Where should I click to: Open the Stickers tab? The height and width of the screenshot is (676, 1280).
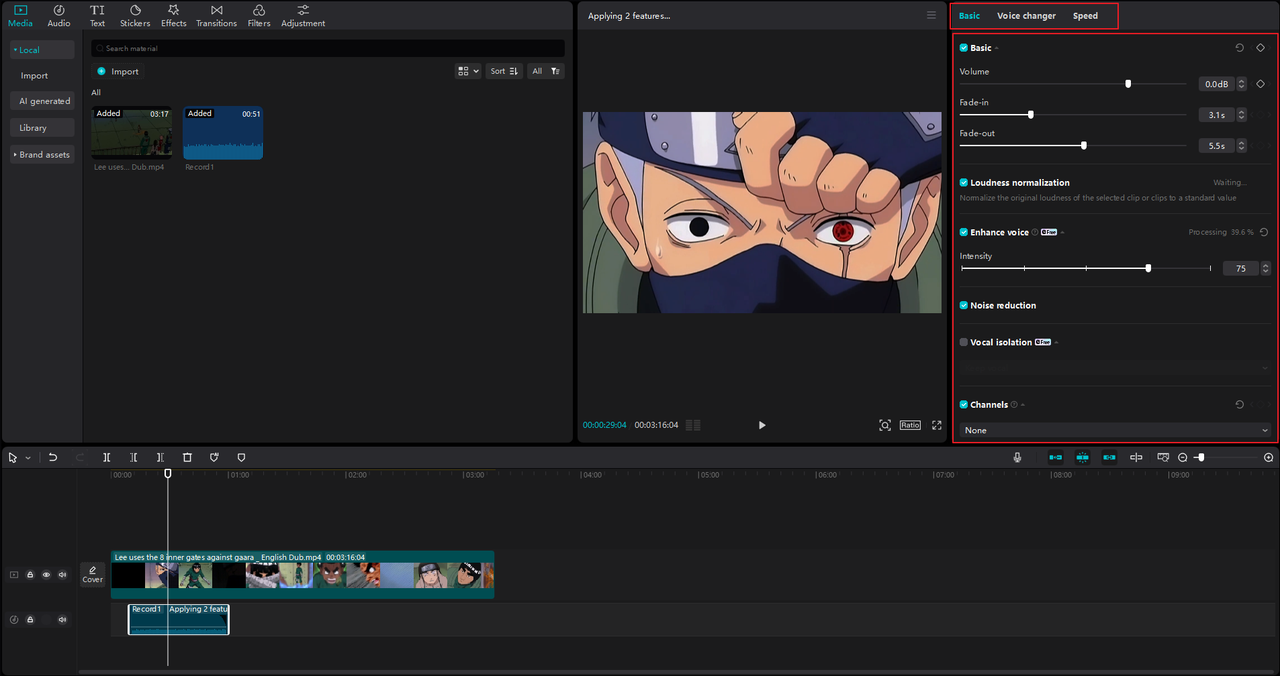[135, 15]
